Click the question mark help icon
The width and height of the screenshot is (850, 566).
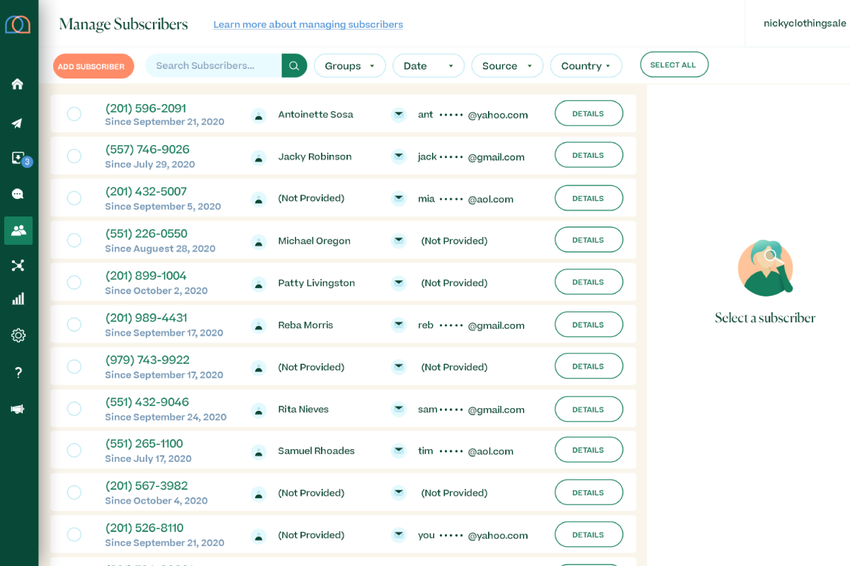pos(18,372)
